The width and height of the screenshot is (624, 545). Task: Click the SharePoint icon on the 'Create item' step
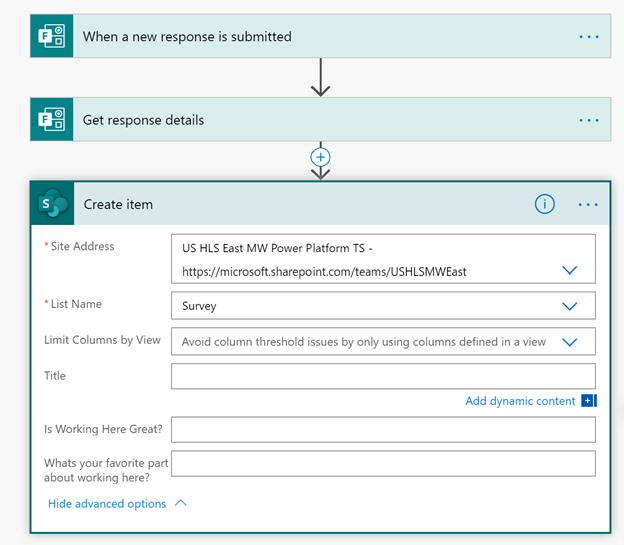click(53, 203)
